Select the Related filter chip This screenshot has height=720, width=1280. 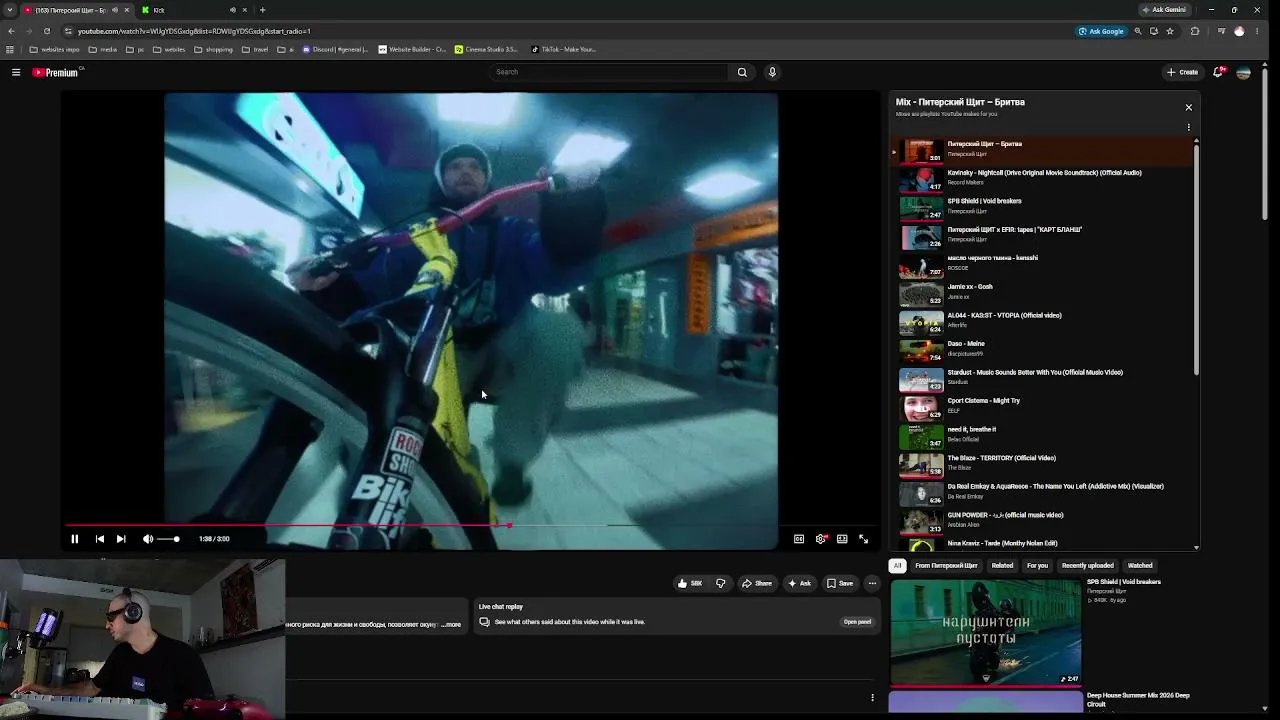[x=1002, y=566]
